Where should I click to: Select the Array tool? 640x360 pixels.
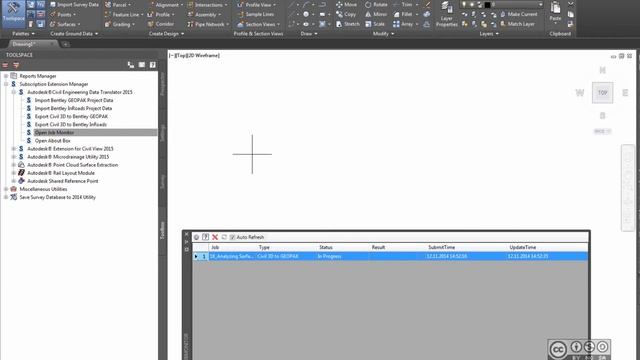[403, 24]
